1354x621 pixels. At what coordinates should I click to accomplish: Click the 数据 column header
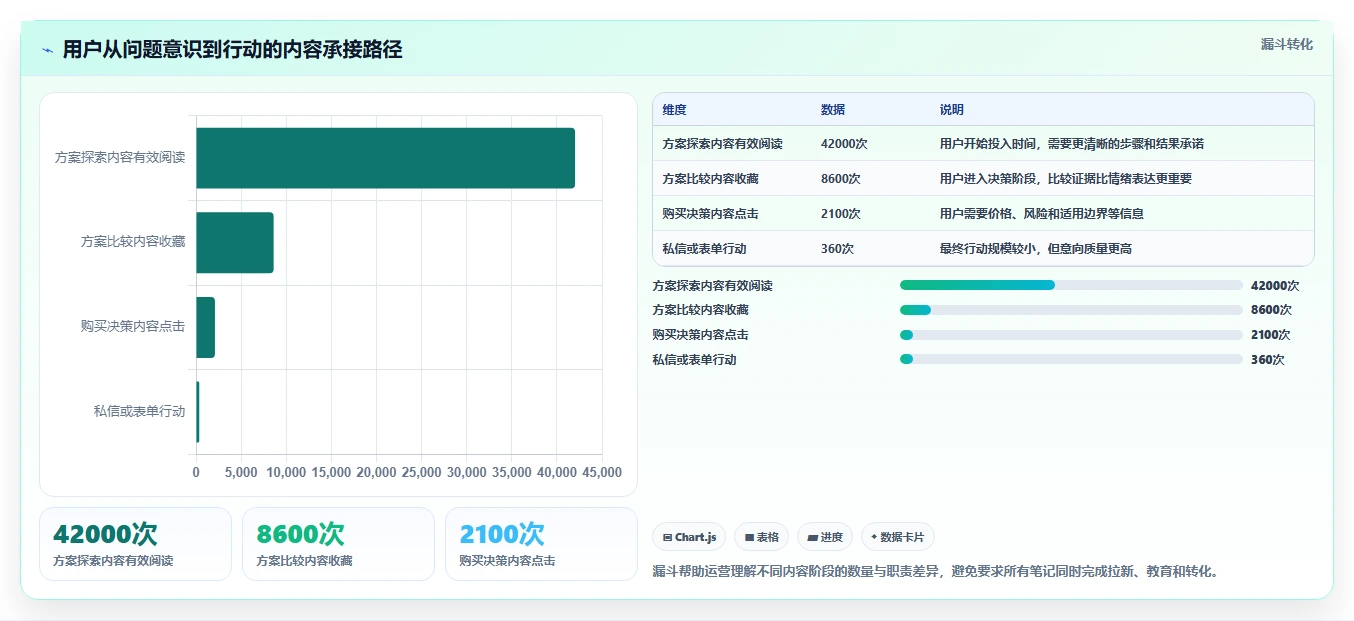pos(833,110)
